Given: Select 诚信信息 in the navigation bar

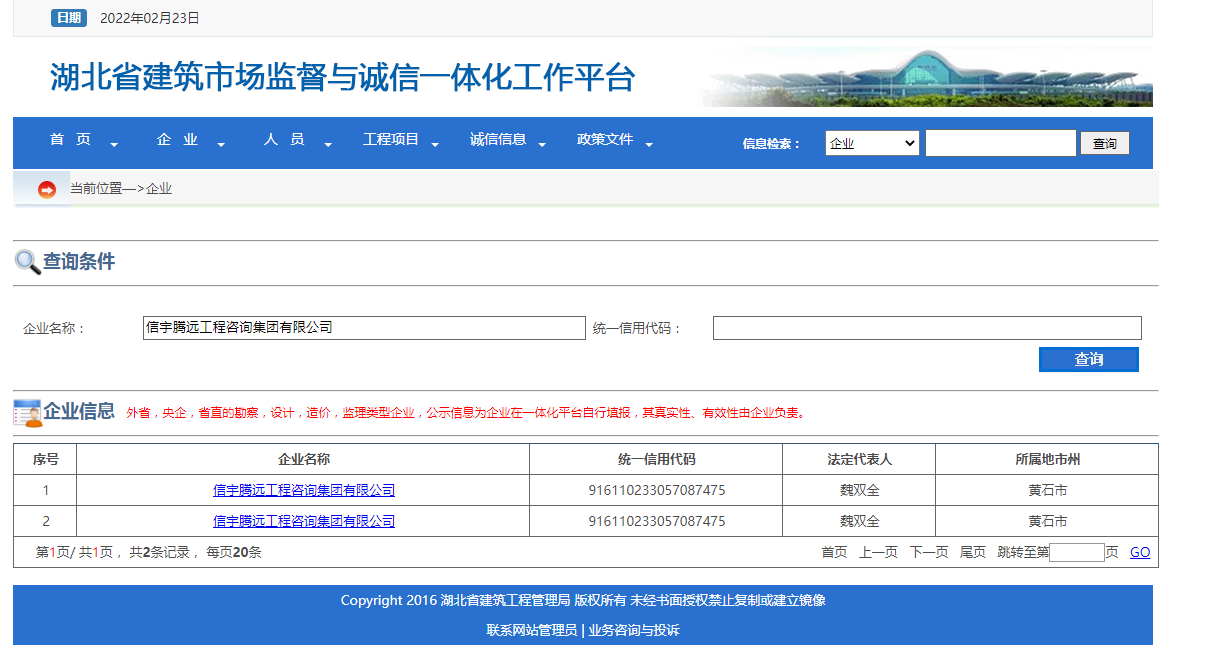Looking at the screenshot, I should point(498,139).
